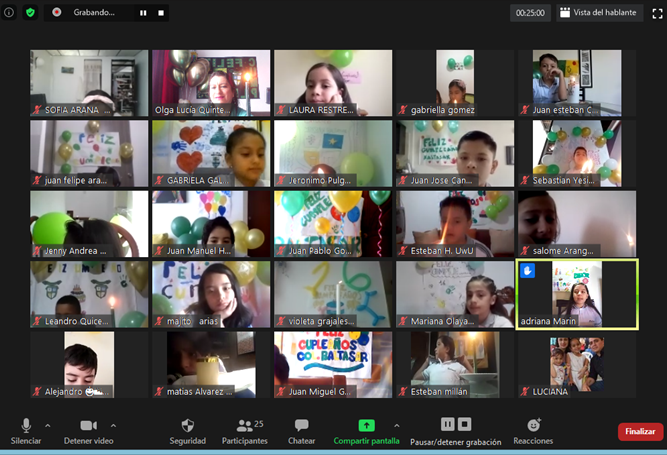
Task: Open the Chatear chat window
Action: click(x=302, y=426)
